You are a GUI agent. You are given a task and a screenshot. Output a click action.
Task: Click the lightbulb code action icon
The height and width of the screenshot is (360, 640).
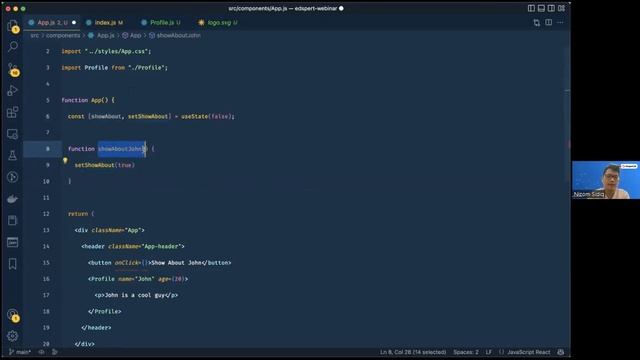65,160
